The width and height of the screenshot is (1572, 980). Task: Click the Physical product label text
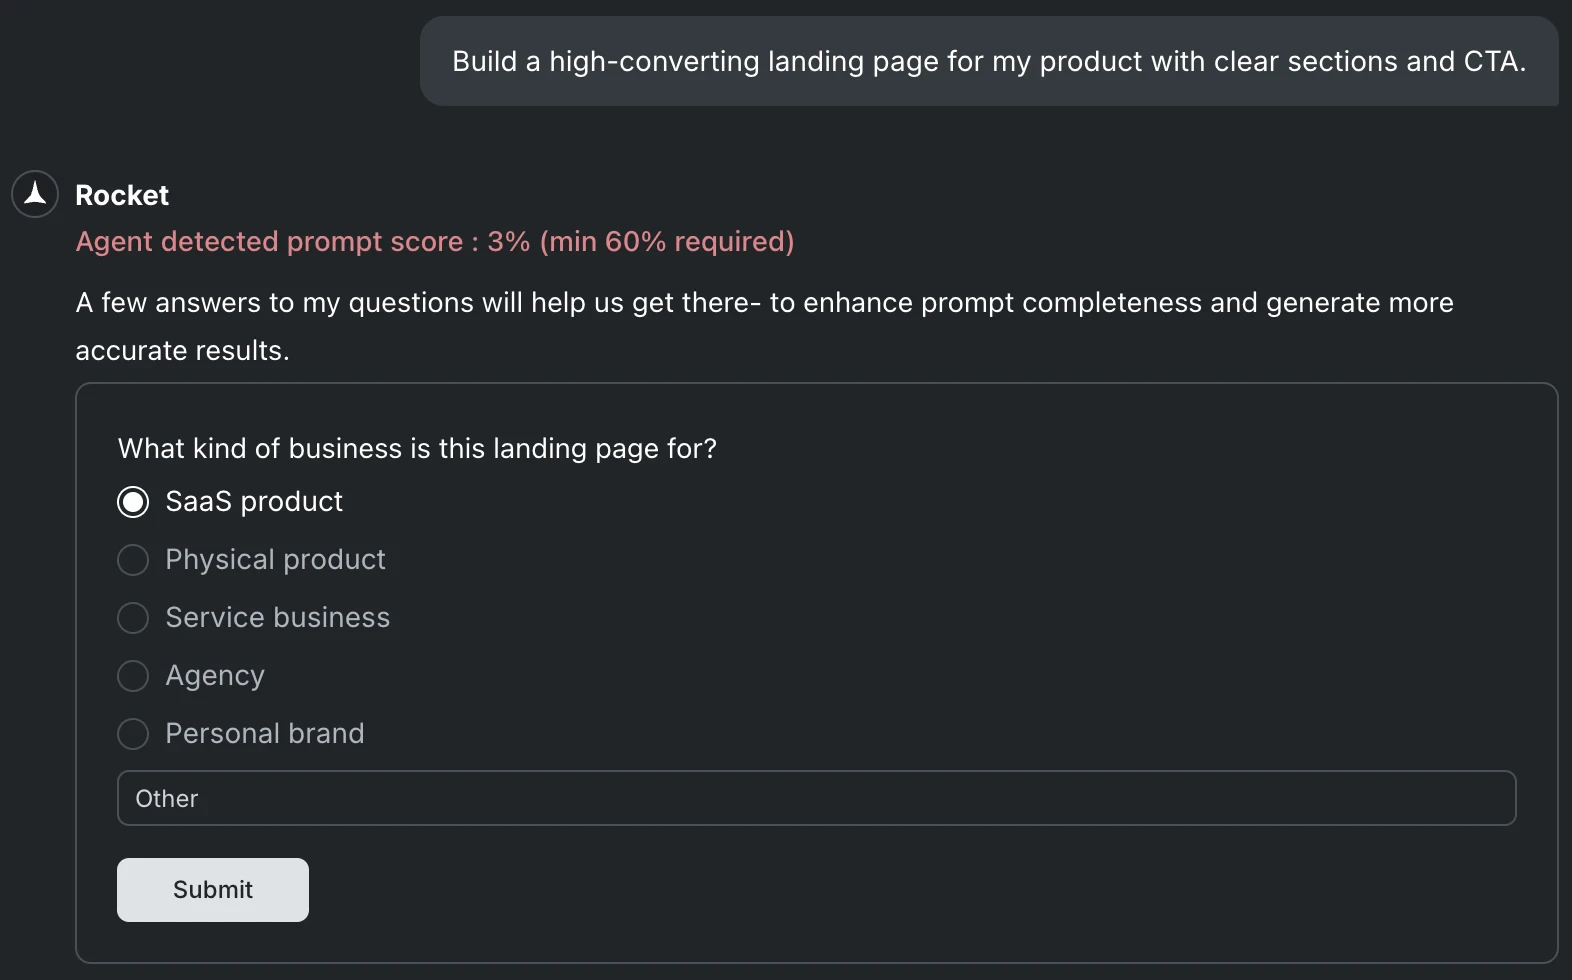click(x=276, y=560)
